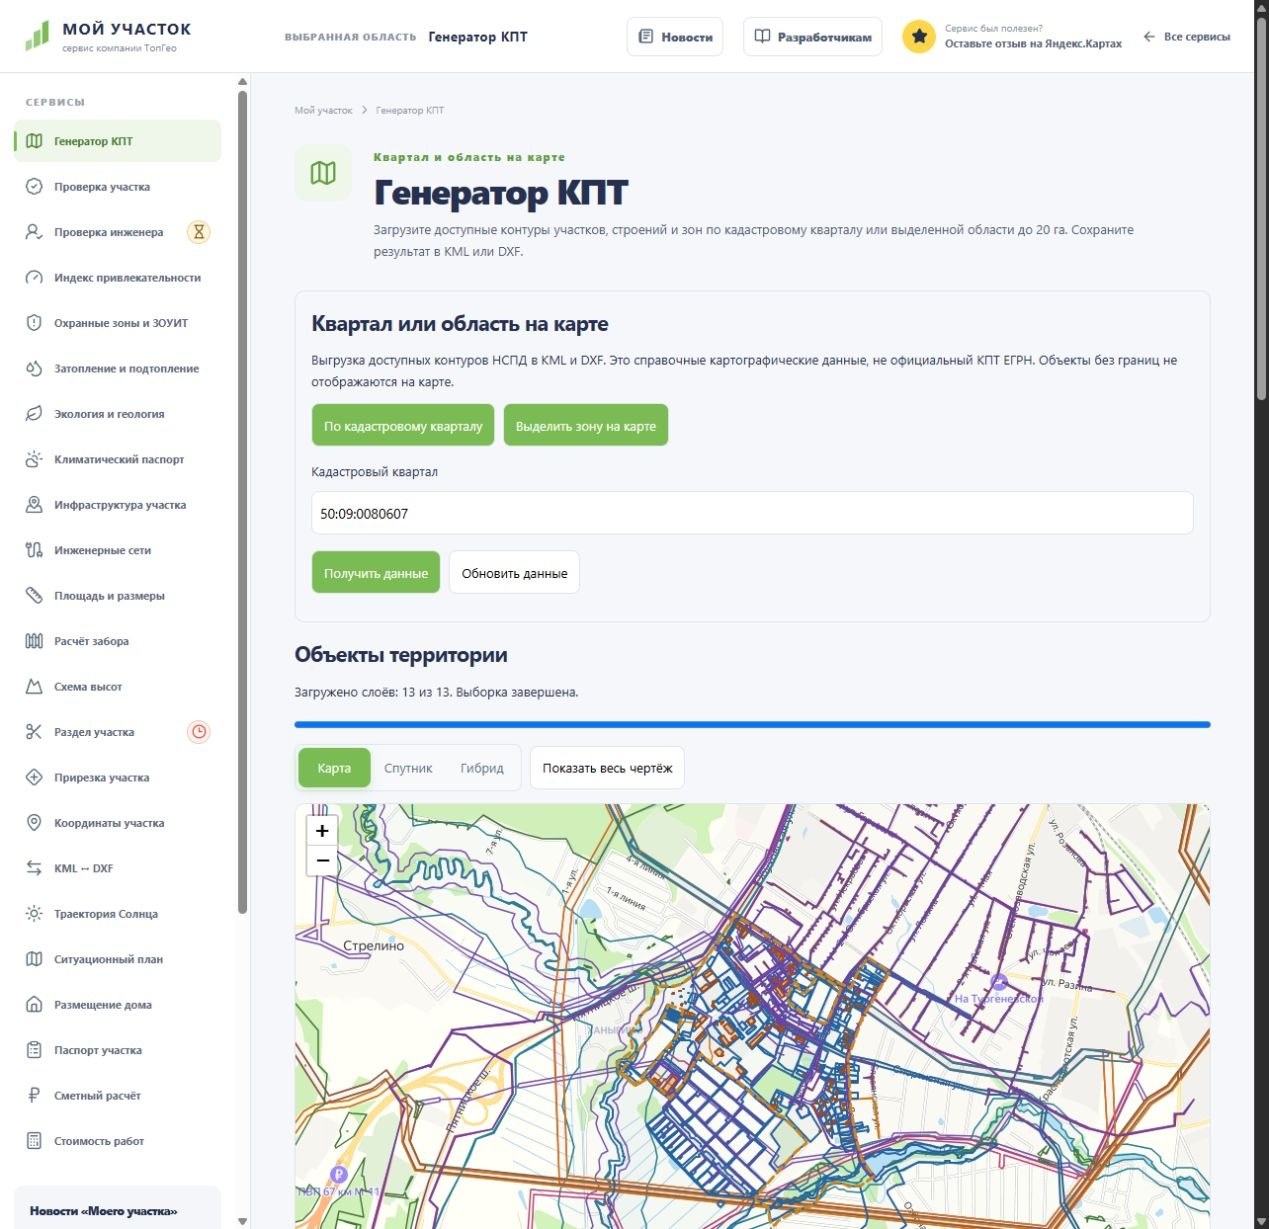This screenshot has width=1269, height=1229.
Task: Click the Проверка участка checkmark icon
Action: (x=34, y=186)
